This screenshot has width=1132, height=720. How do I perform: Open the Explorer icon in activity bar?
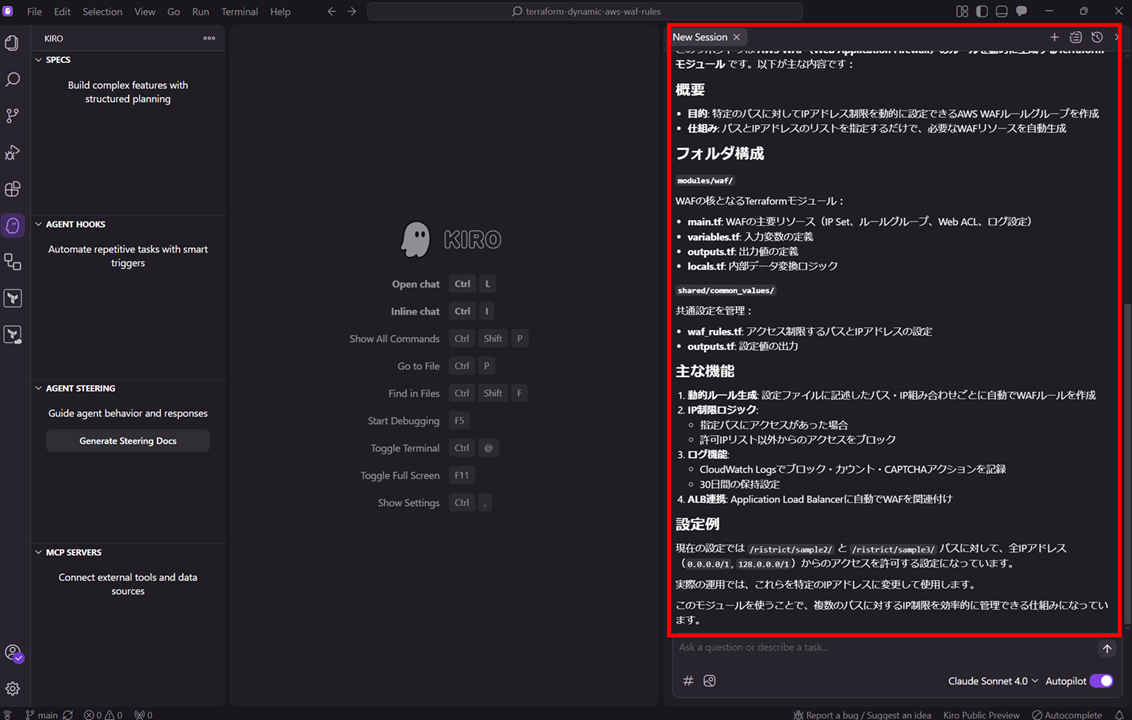point(12,43)
